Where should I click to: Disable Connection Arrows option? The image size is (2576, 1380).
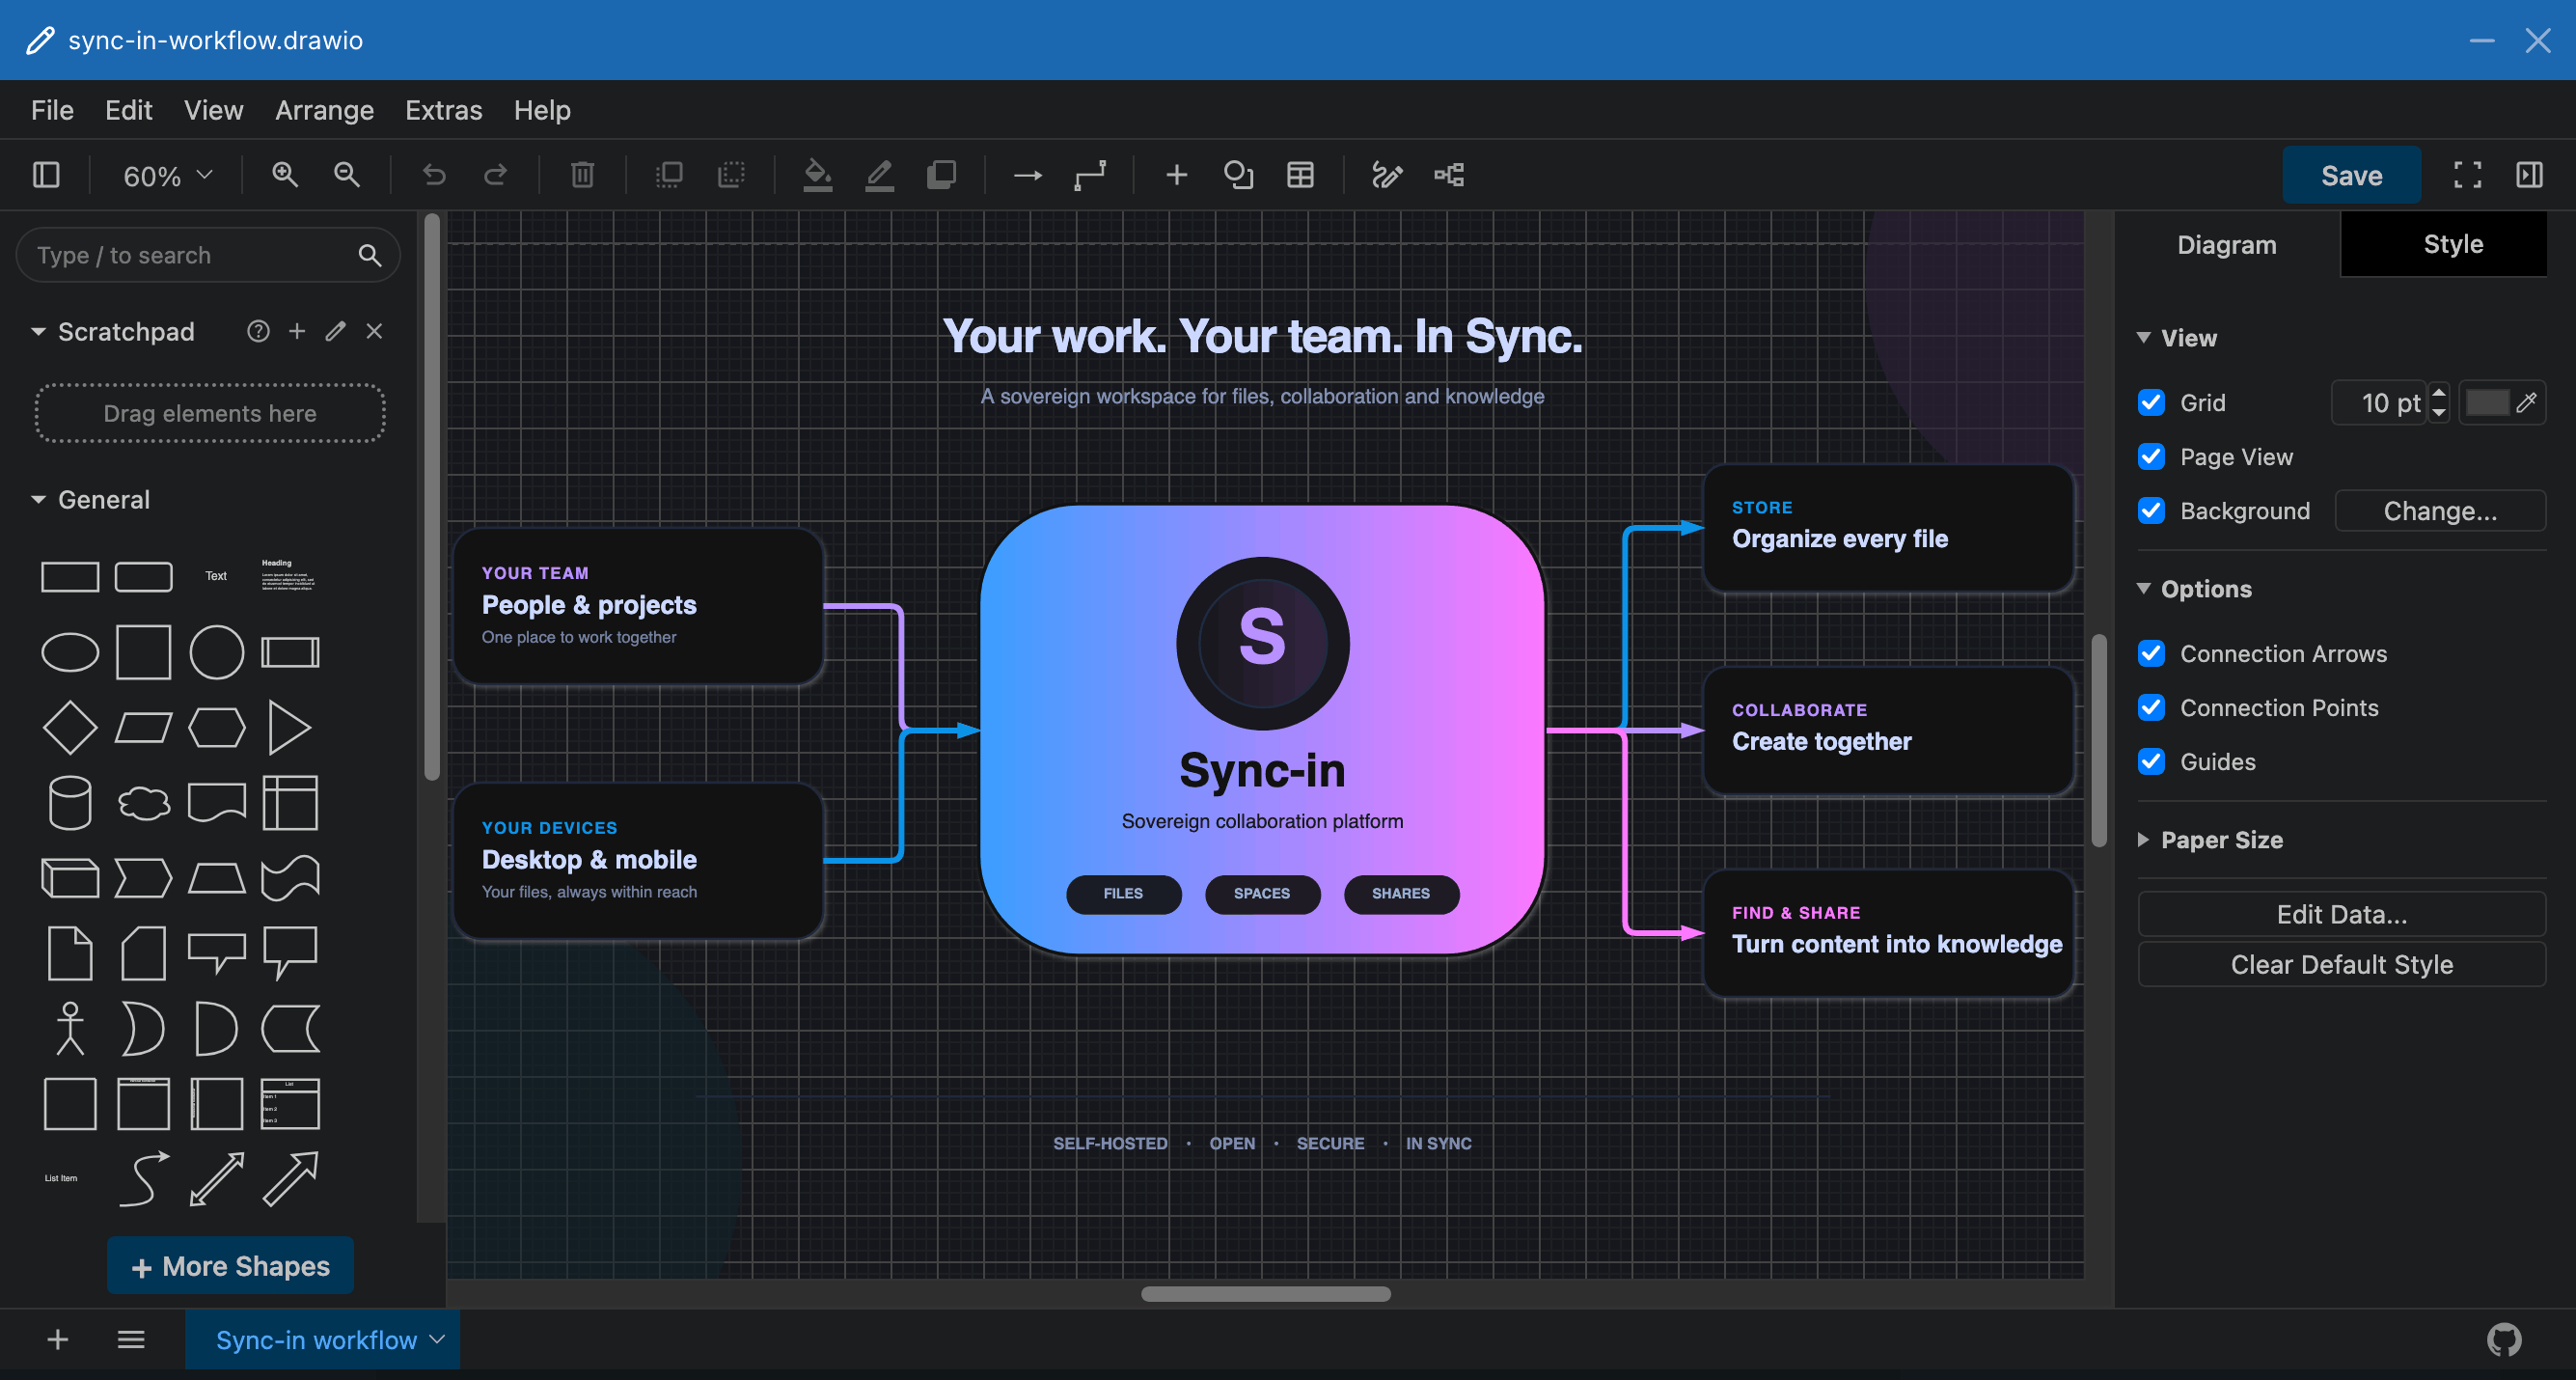[x=2151, y=653]
